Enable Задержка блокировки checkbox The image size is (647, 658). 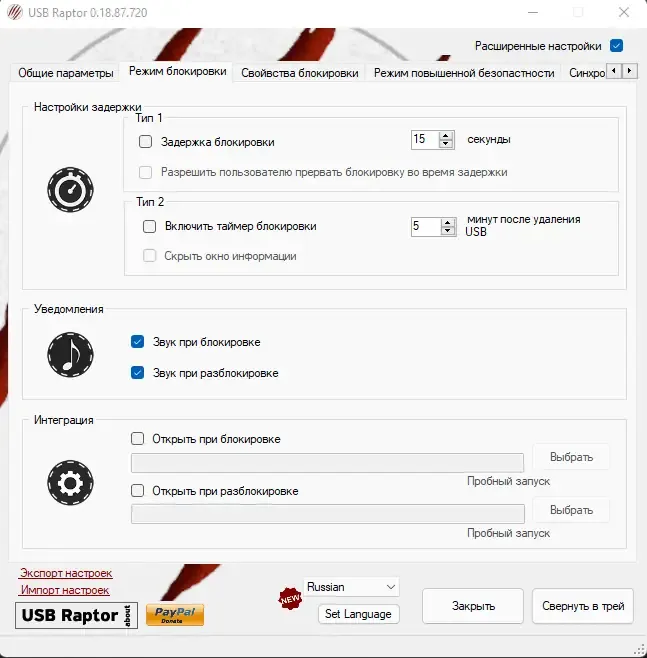click(146, 141)
